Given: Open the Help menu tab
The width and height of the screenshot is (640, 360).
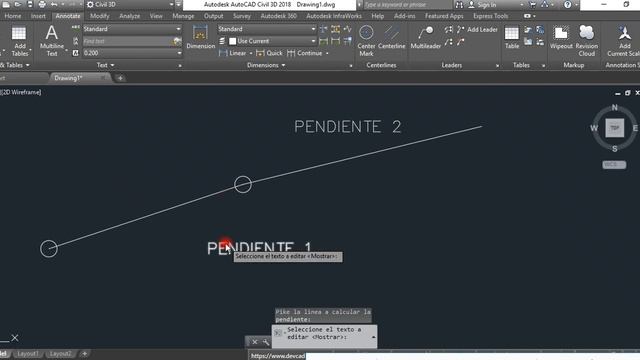Looking at the screenshot, I should point(378,16).
